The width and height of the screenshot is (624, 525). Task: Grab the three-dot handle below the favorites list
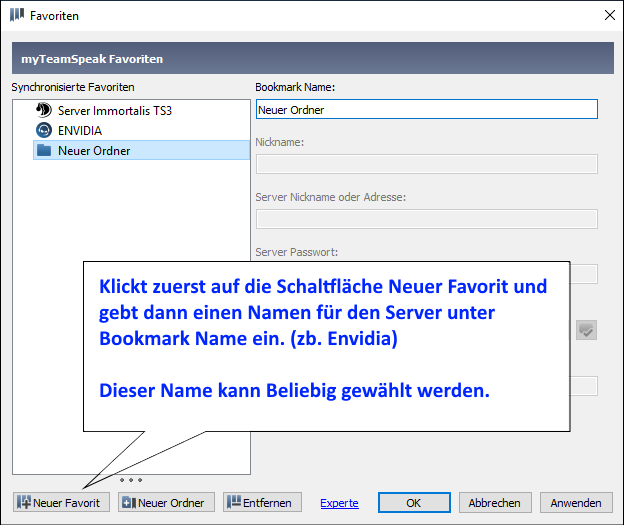coord(131,480)
